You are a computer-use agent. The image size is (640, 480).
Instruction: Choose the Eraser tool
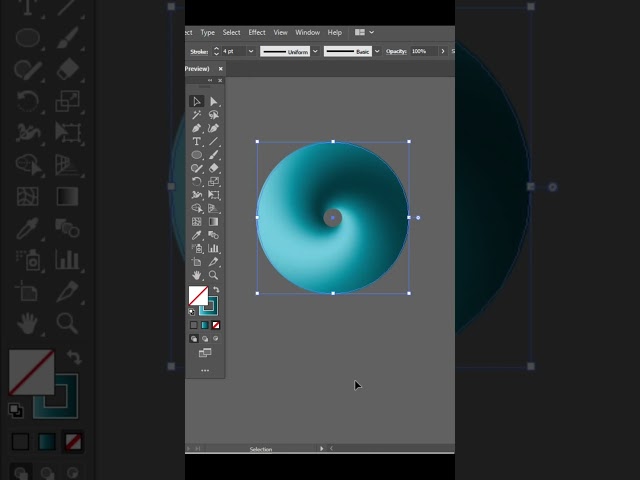point(213,168)
